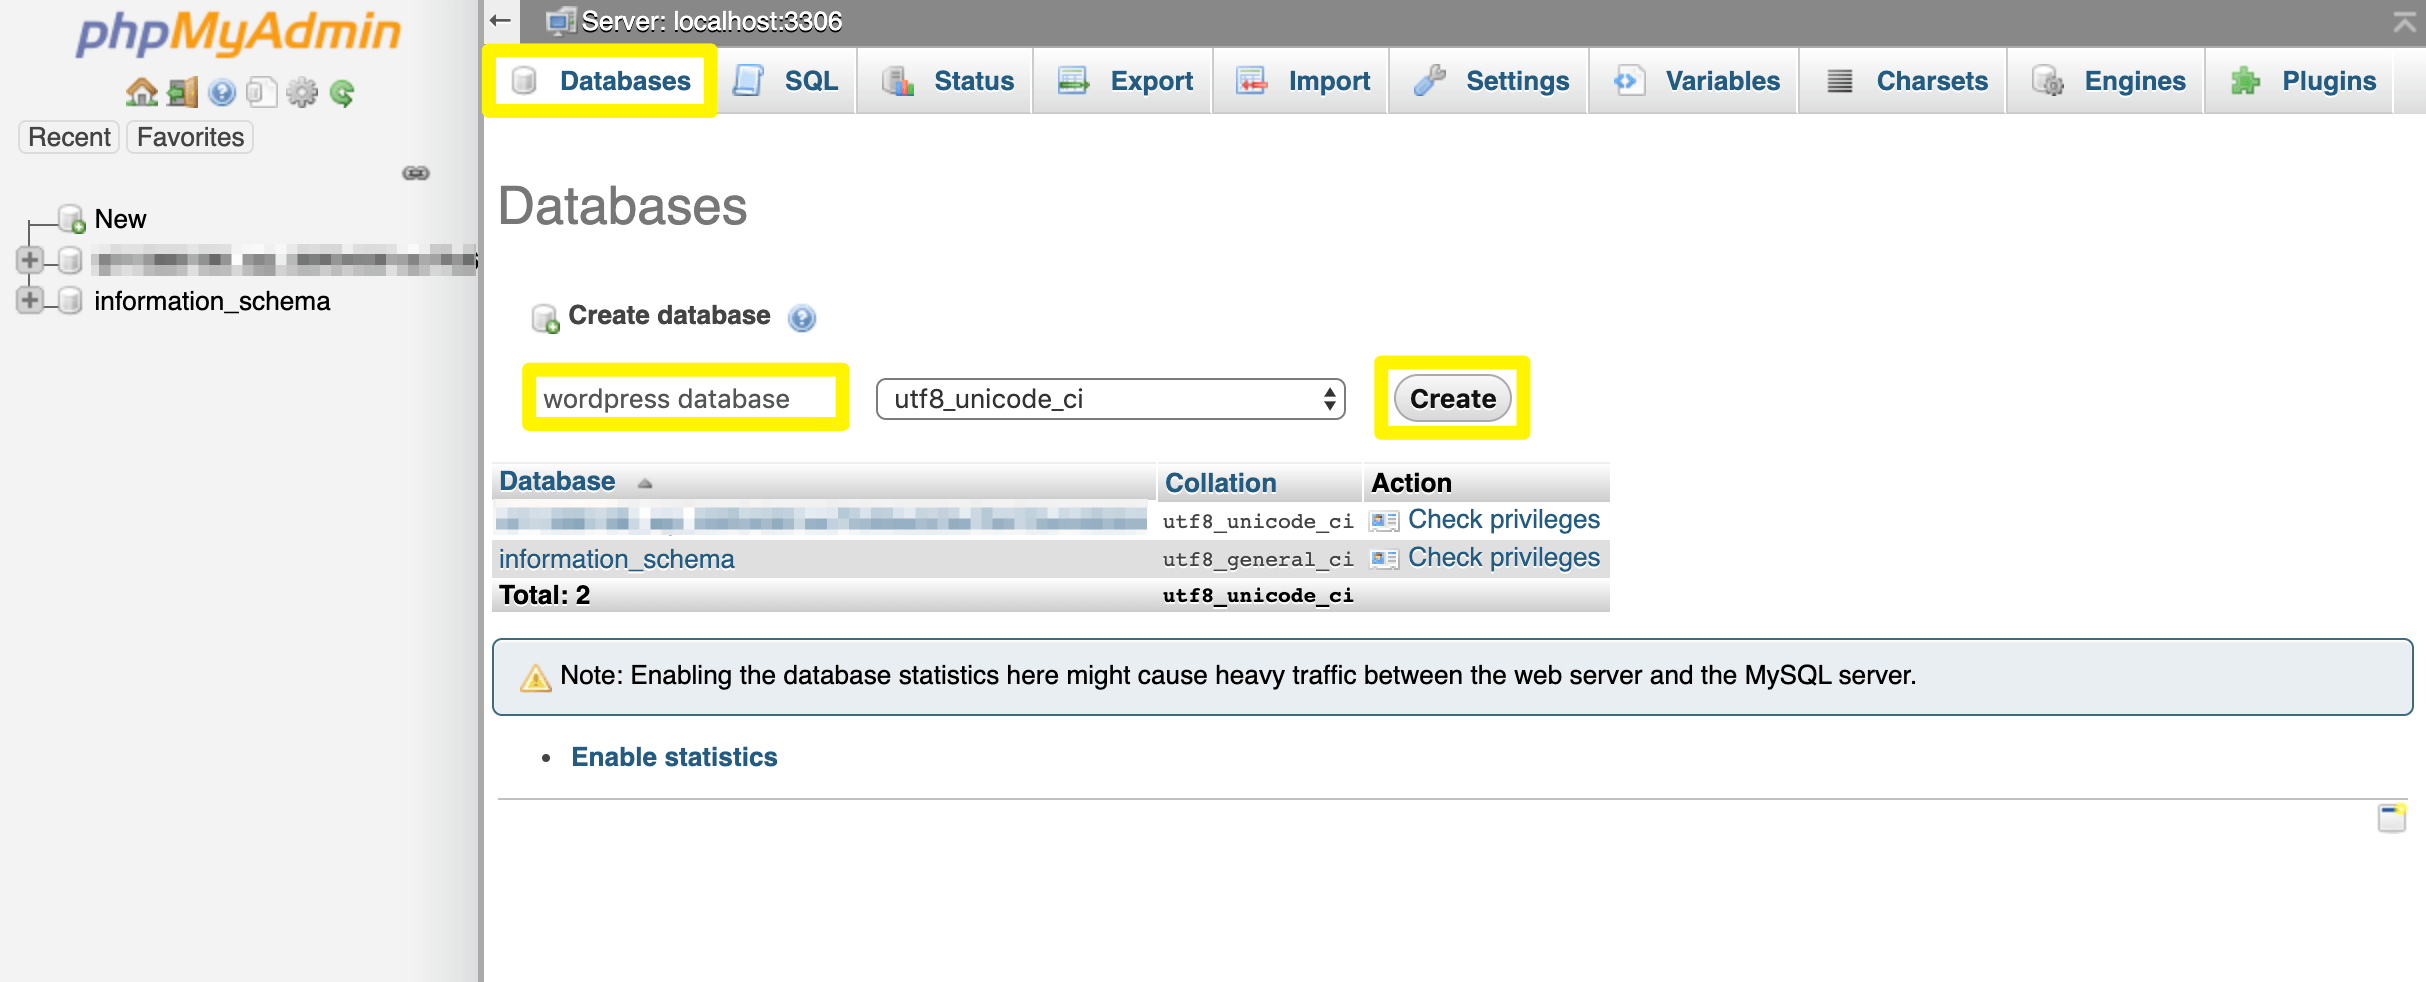Sort by Collation column header
This screenshot has width=2426, height=982.
[1221, 483]
